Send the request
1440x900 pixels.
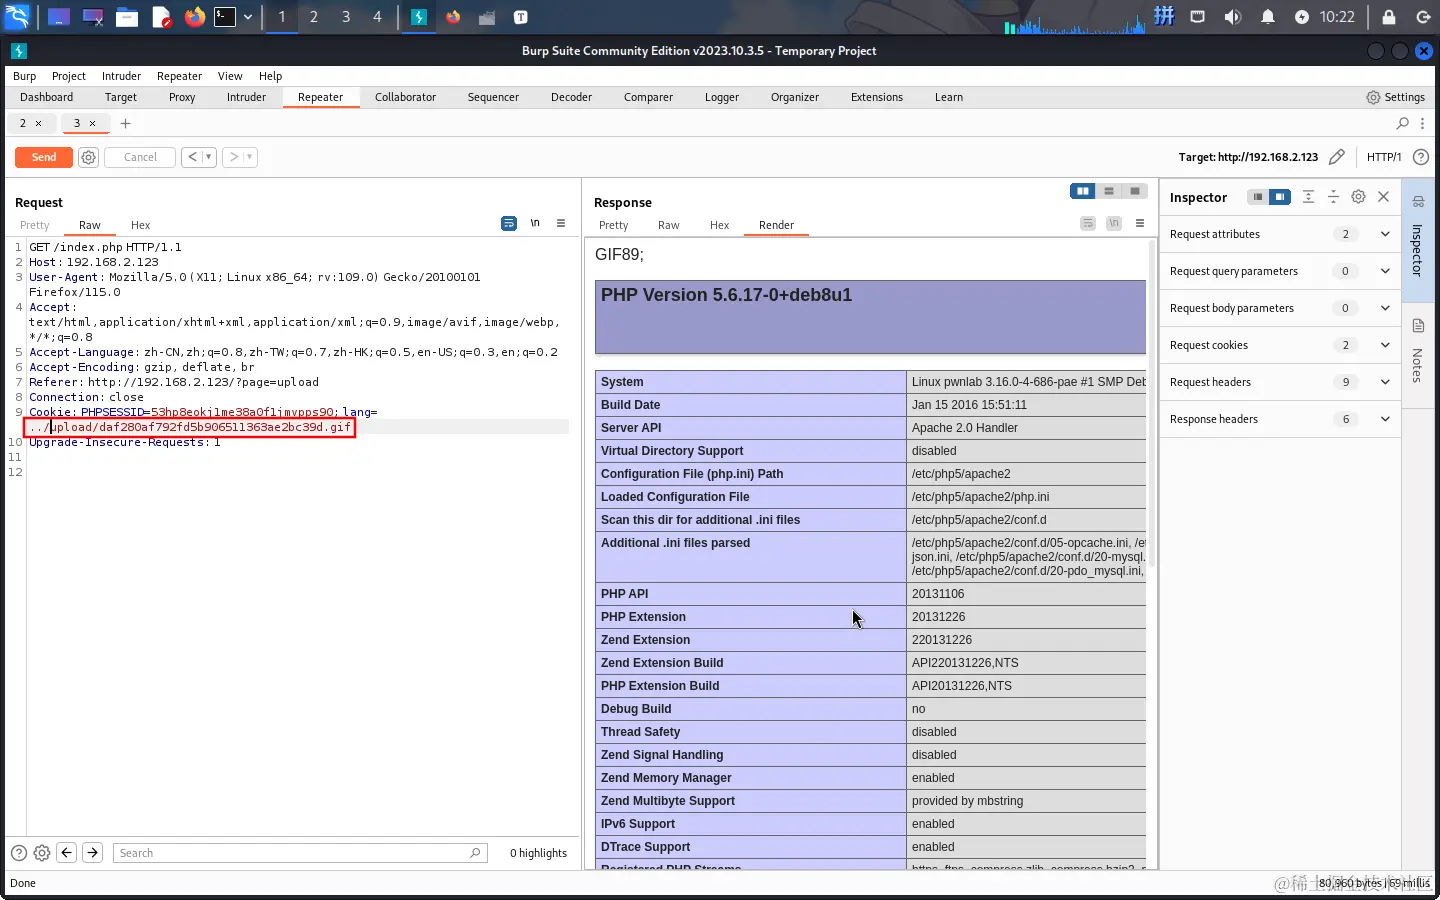pyautogui.click(x=44, y=157)
